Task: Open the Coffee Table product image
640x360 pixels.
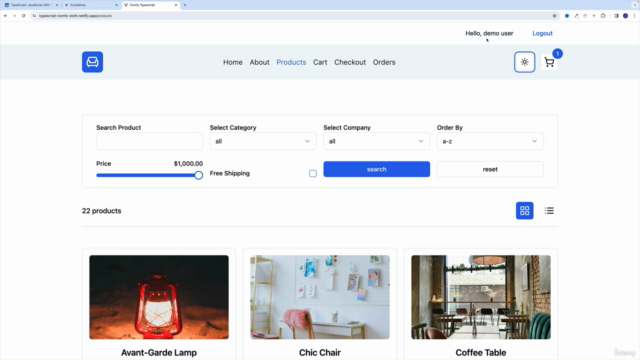Action: point(481,297)
